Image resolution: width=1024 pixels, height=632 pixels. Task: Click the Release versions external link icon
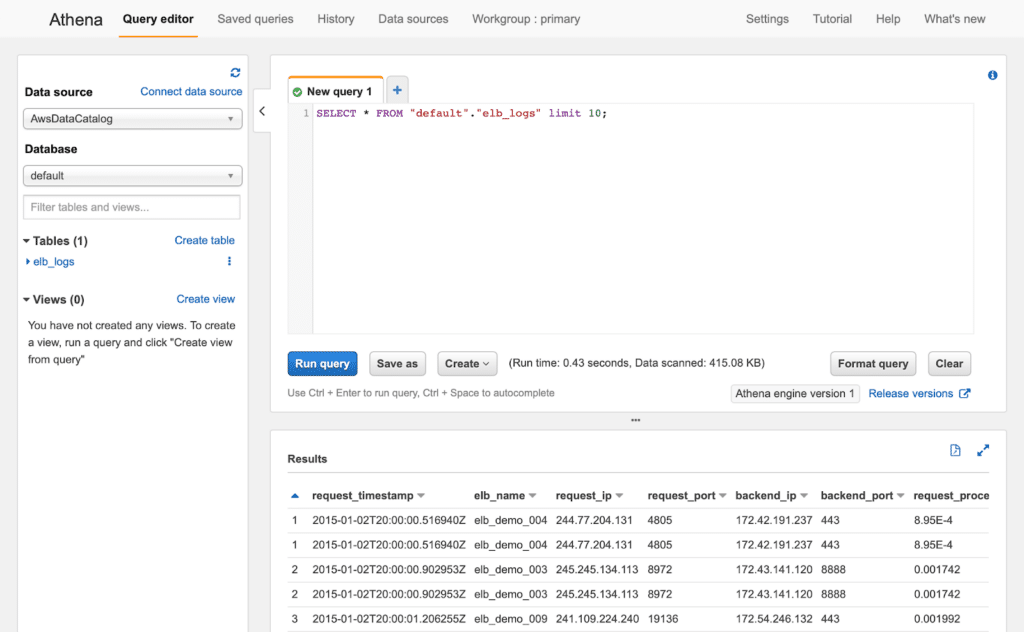(x=965, y=393)
